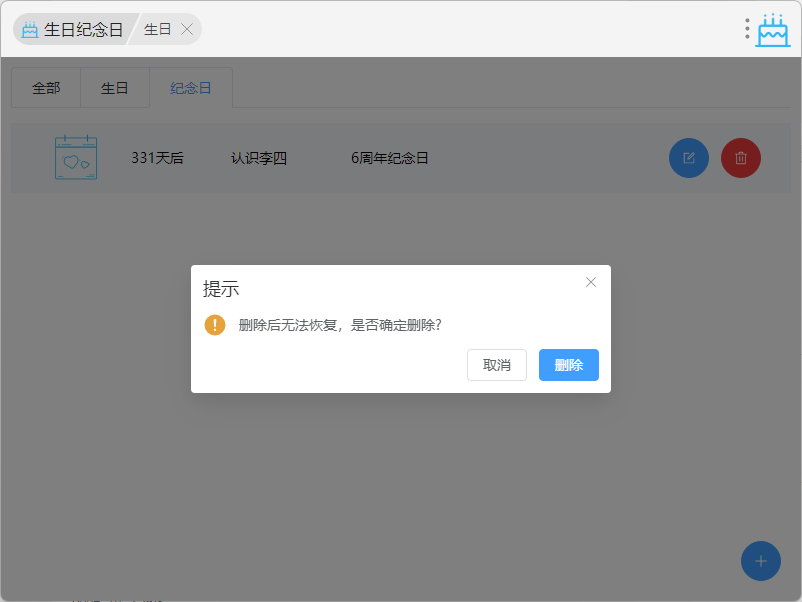Cancel deletion with the 取消 button
Screen dimensions: 802x602
pos(497,365)
